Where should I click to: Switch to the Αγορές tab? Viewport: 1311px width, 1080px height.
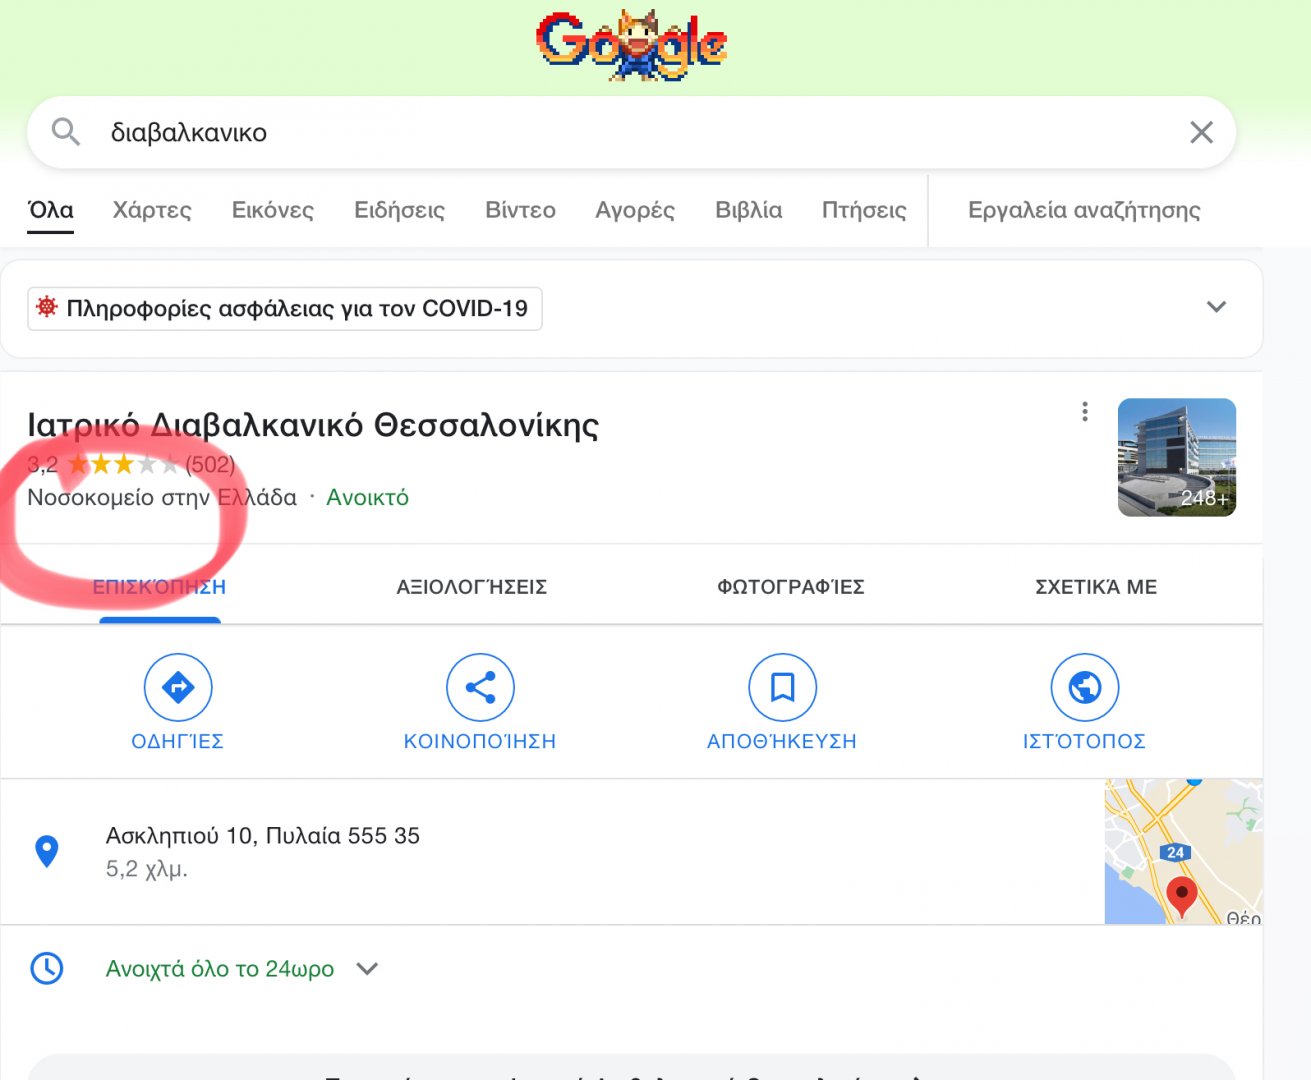click(x=635, y=210)
